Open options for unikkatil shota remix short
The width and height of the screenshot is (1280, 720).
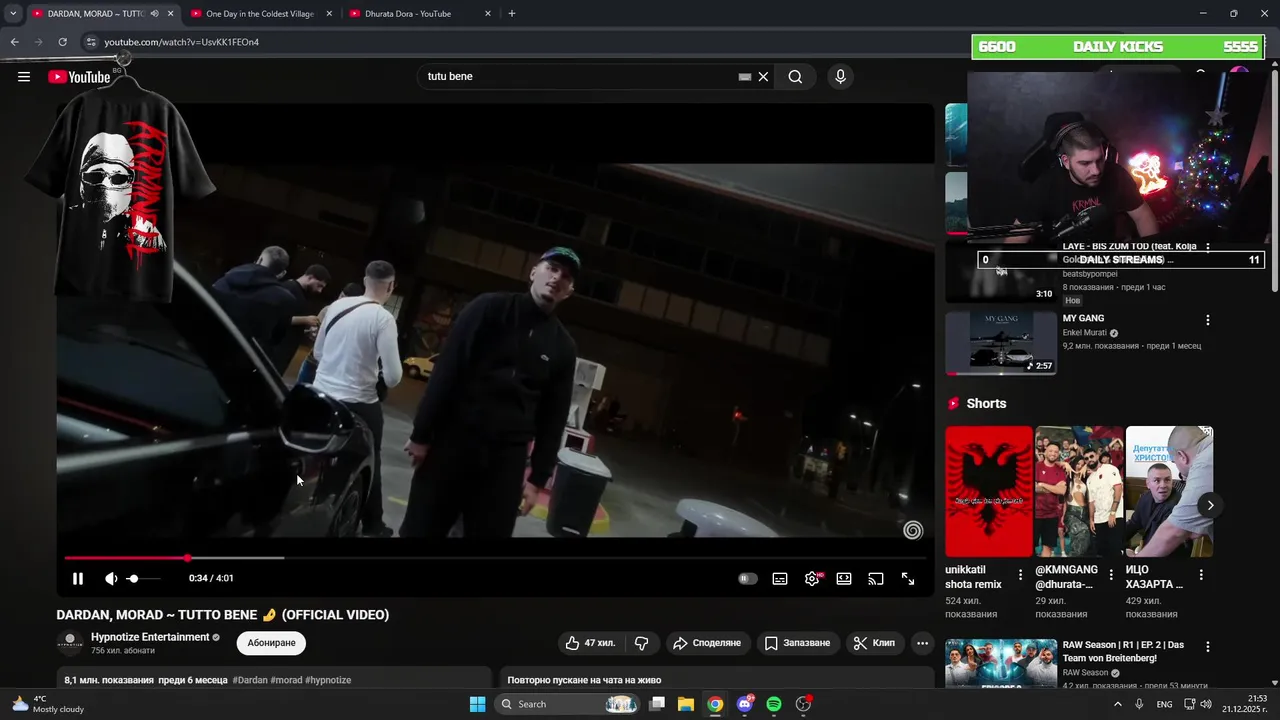pyautogui.click(x=1020, y=575)
